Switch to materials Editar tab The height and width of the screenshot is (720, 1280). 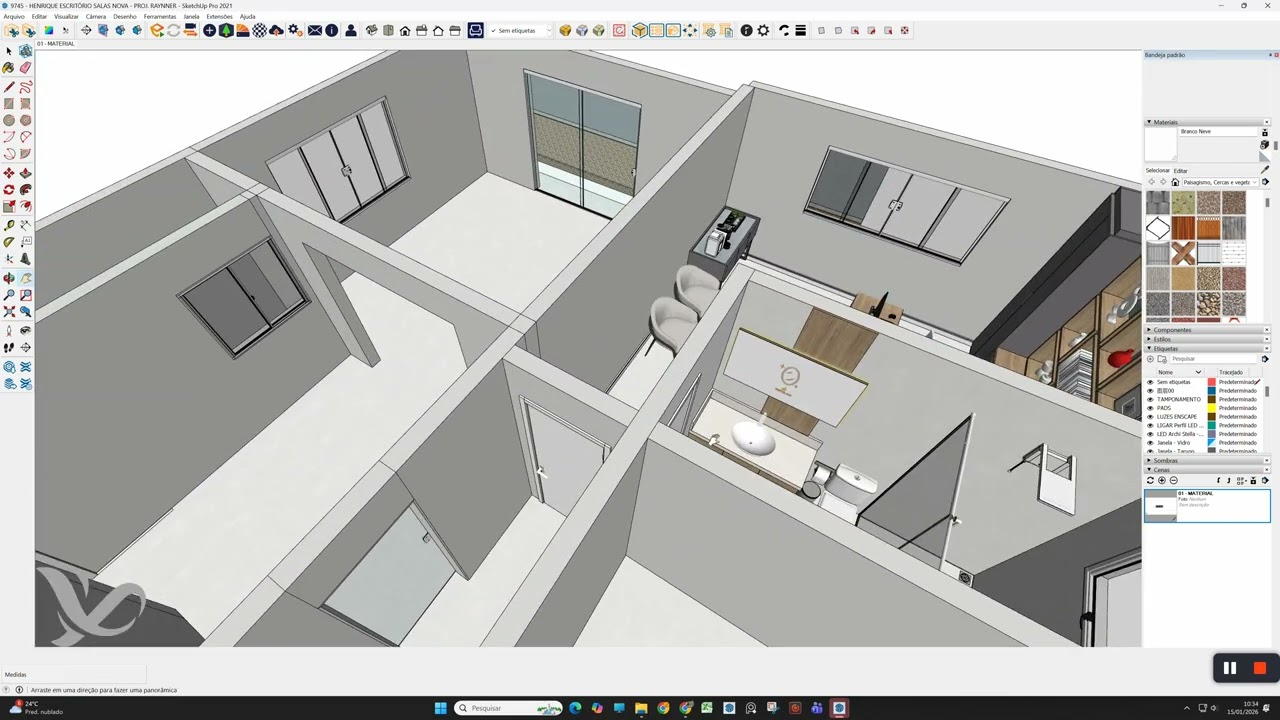pos(1180,171)
